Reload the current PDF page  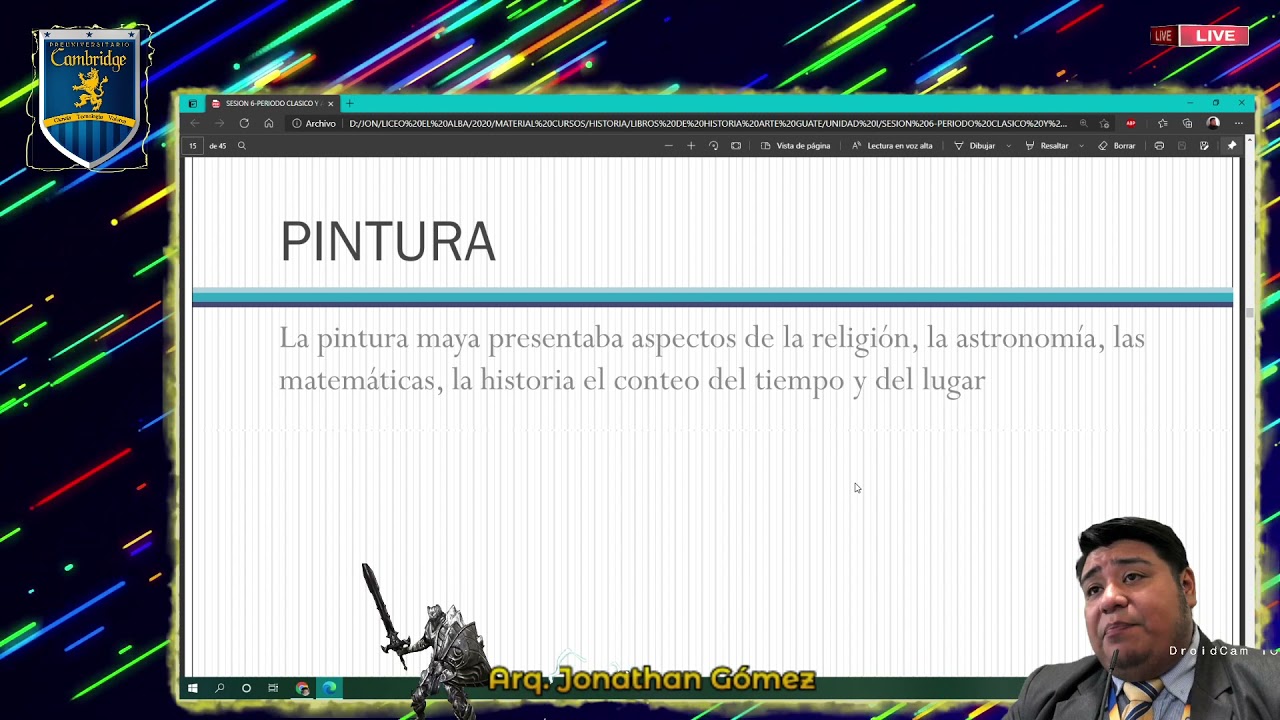pyautogui.click(x=244, y=123)
